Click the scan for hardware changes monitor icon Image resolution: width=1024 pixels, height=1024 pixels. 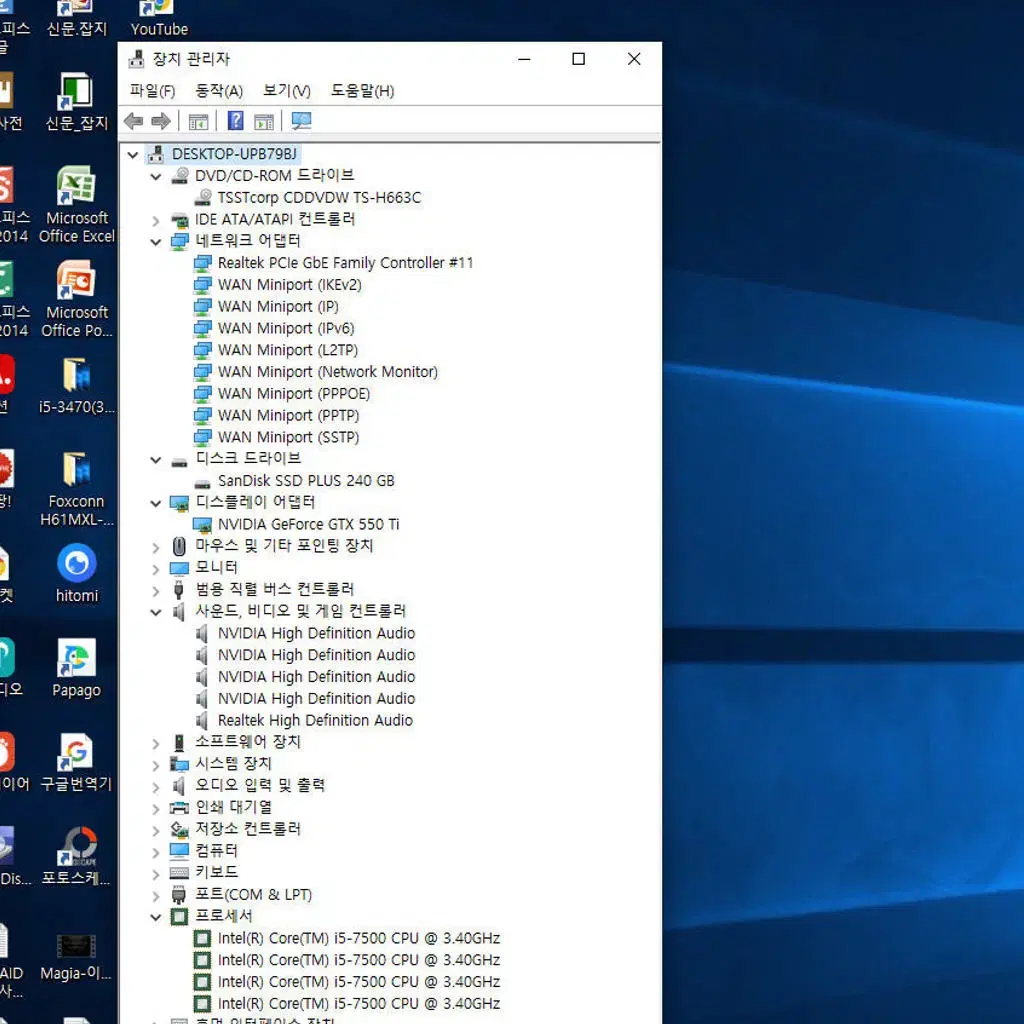click(301, 121)
